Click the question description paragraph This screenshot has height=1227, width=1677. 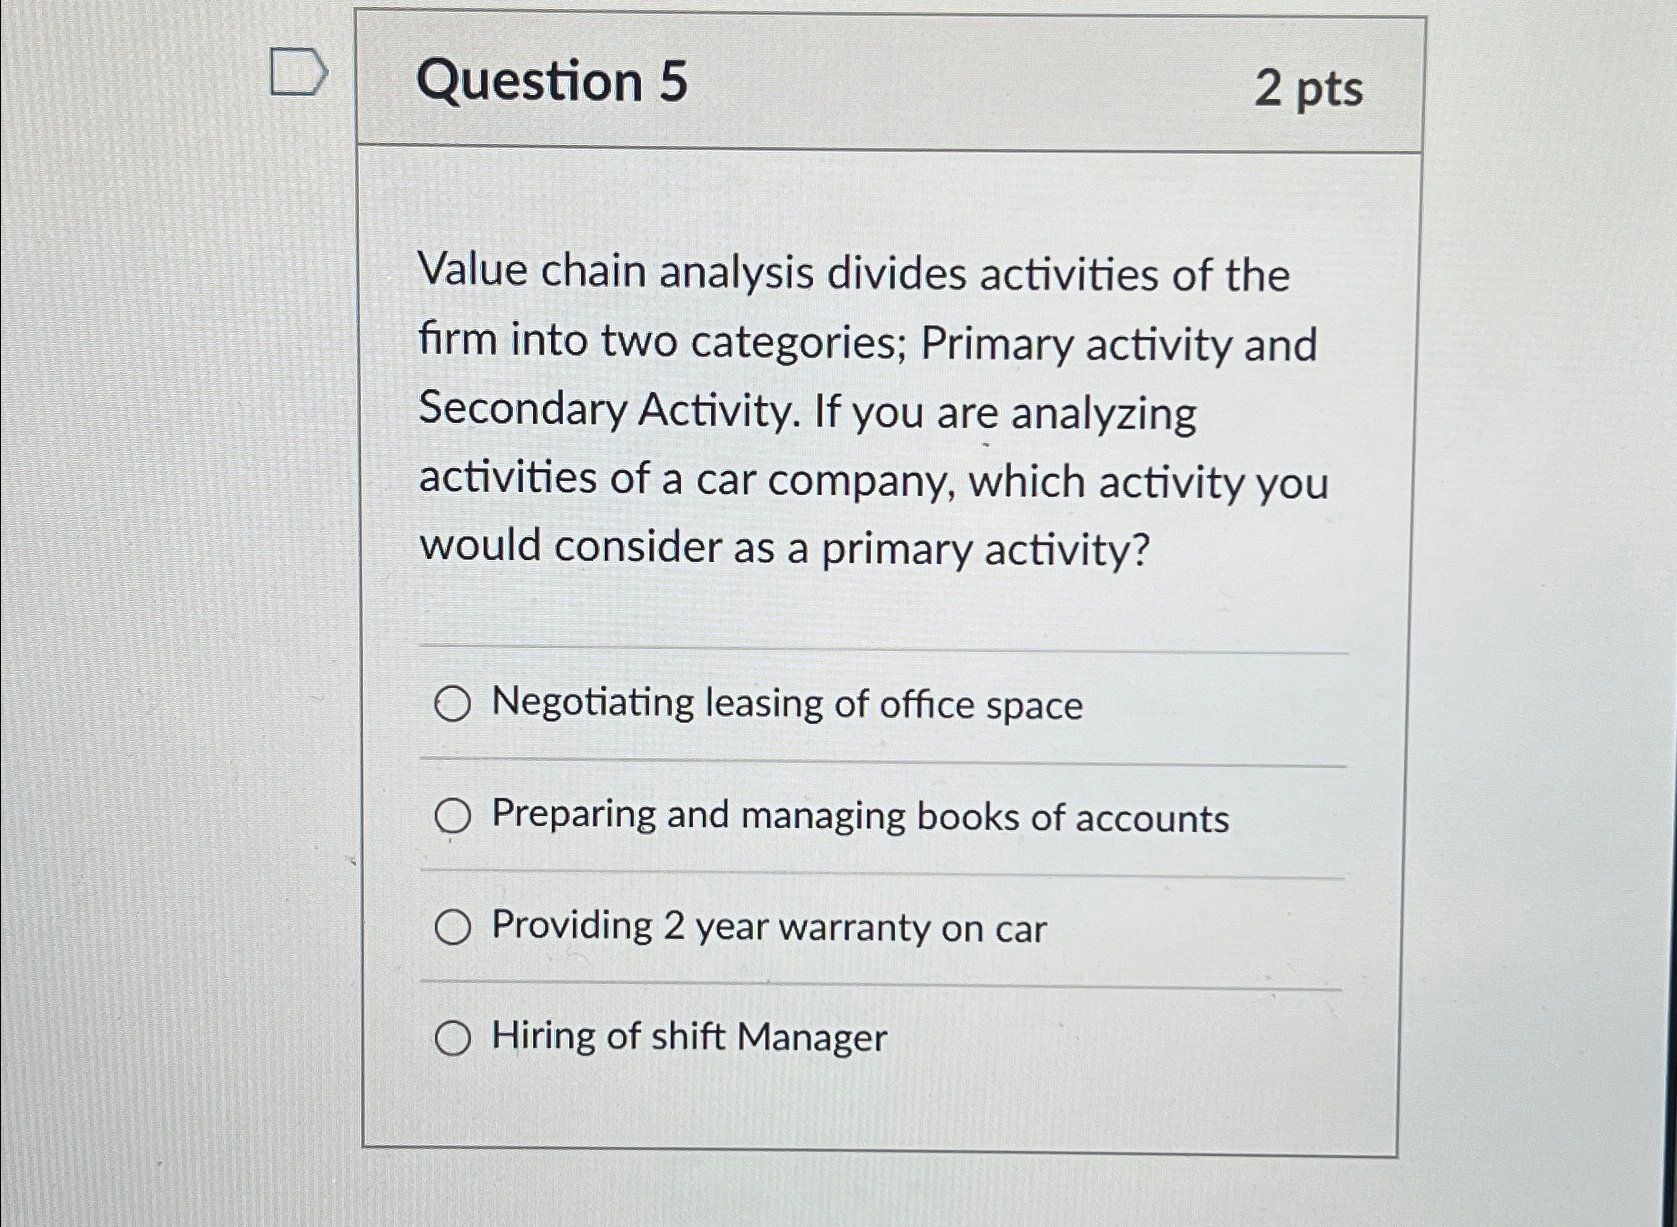(870, 410)
